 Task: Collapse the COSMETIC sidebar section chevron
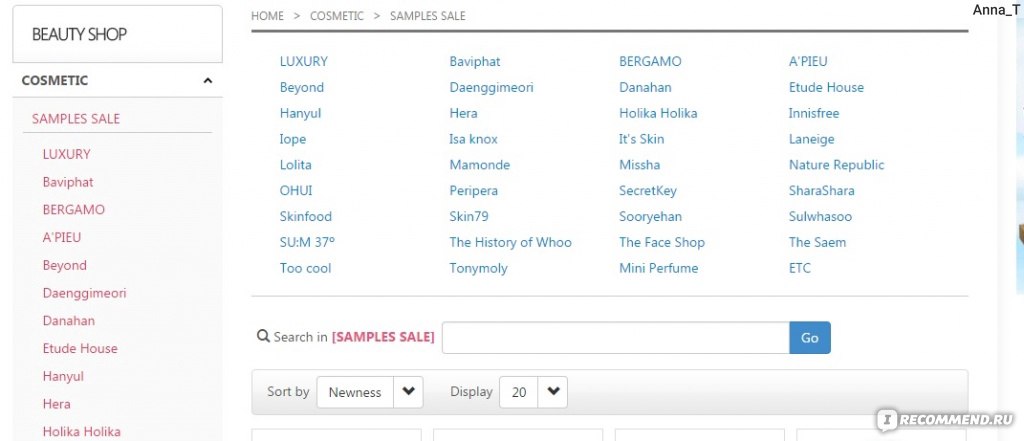(x=208, y=80)
